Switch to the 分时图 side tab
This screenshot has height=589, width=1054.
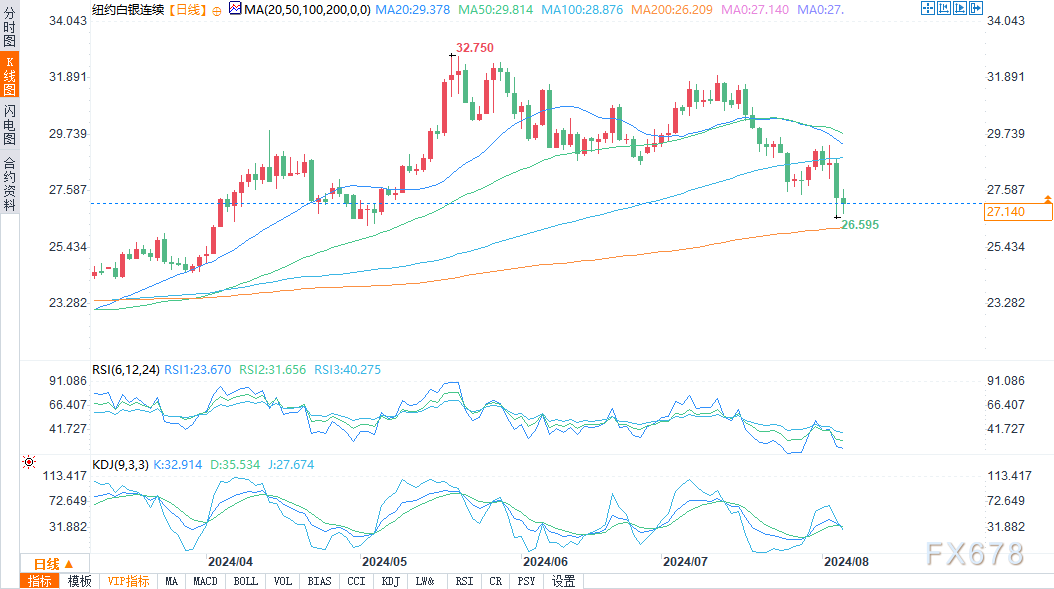pyautogui.click(x=9, y=25)
